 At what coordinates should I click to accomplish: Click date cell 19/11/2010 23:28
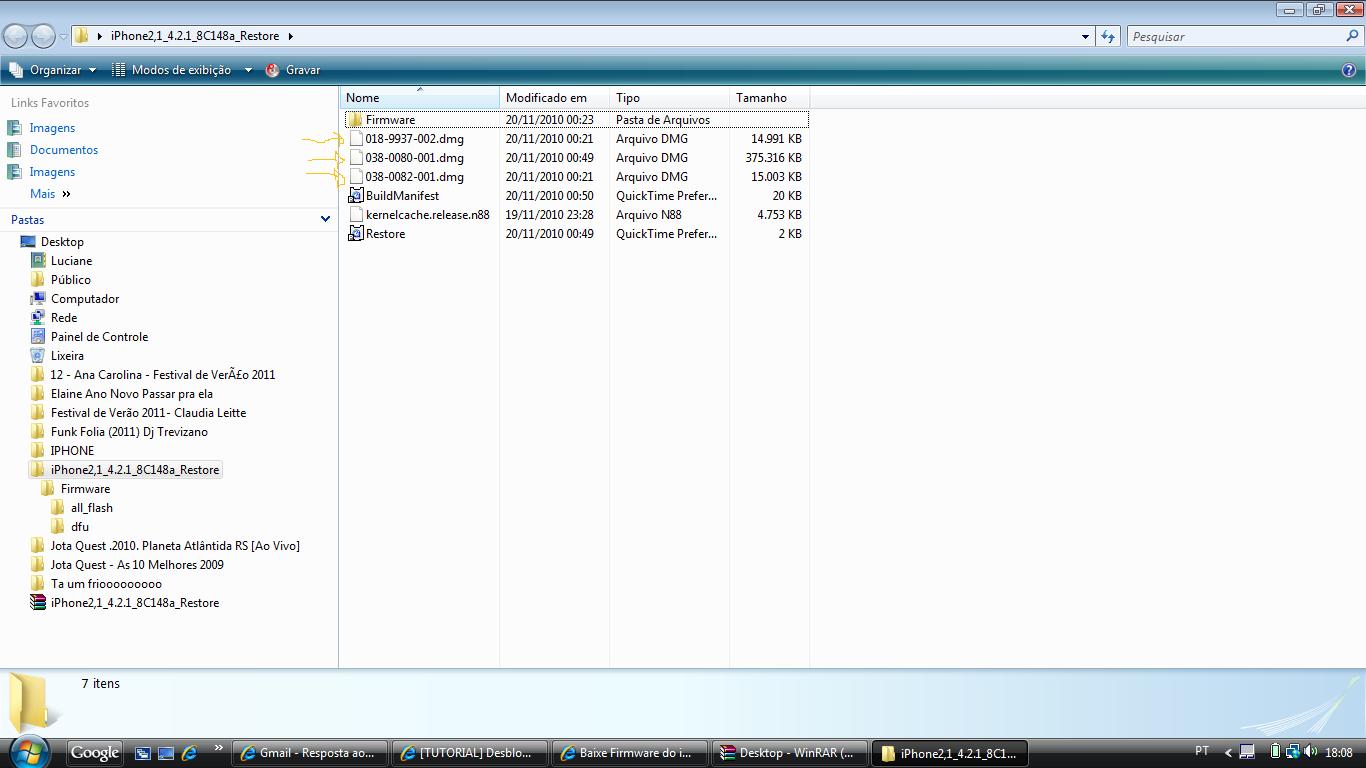[x=549, y=215]
